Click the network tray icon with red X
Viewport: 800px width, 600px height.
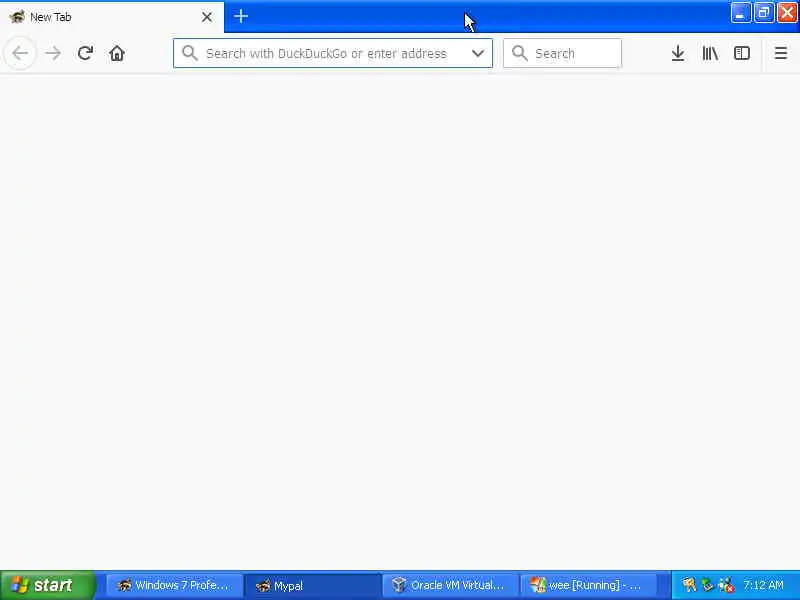pyautogui.click(x=726, y=585)
